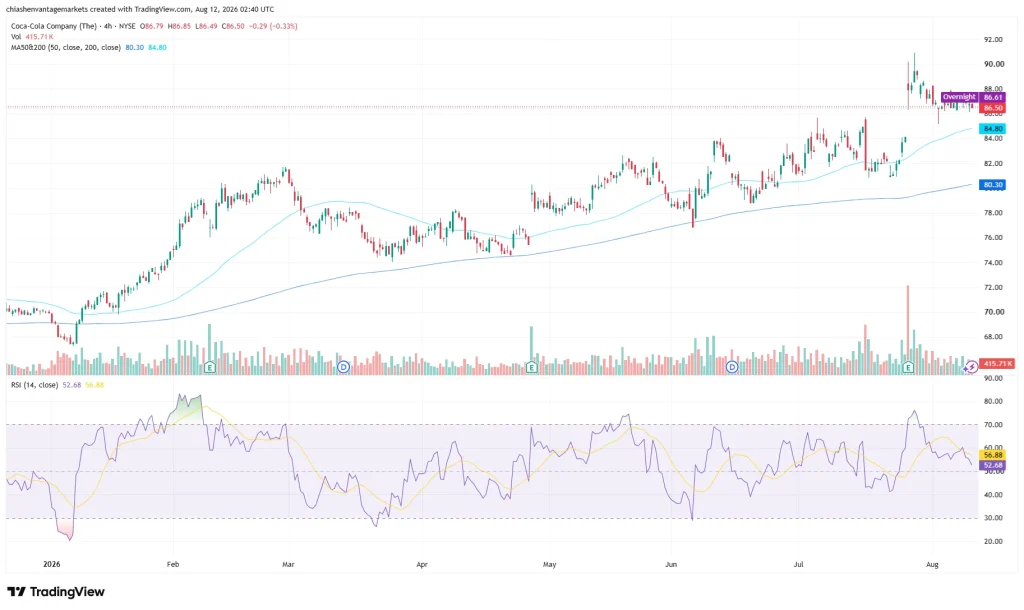Open the late-July earnings E marker
Screen dimensions: 1024x610
click(908, 367)
